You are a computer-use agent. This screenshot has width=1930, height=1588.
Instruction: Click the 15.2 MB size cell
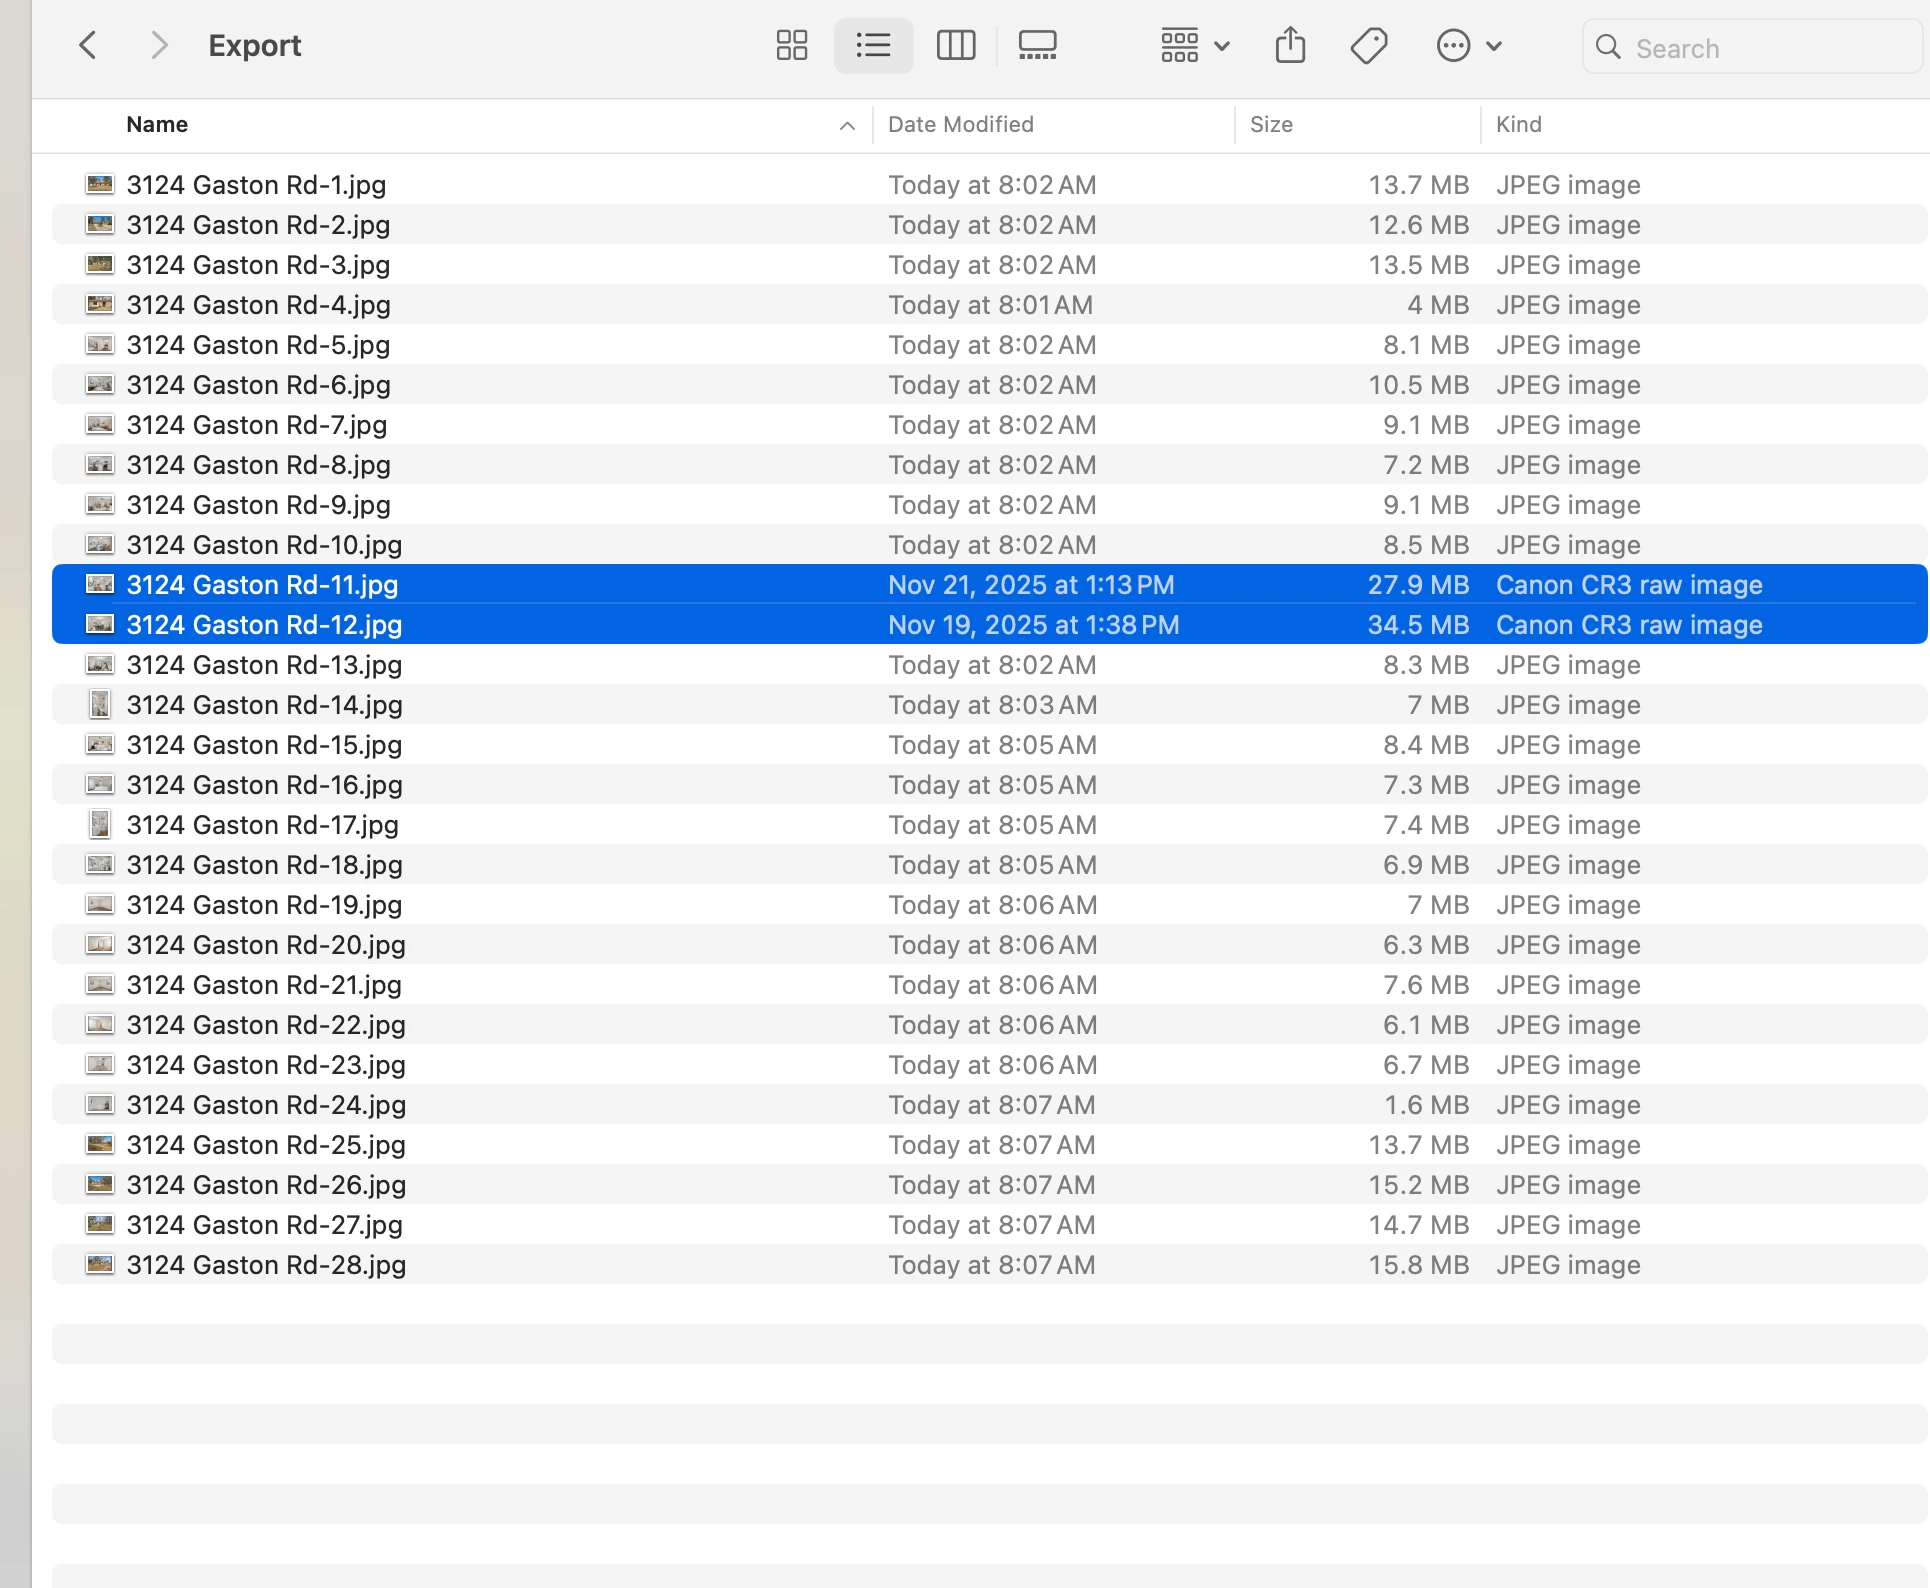[1418, 1185]
